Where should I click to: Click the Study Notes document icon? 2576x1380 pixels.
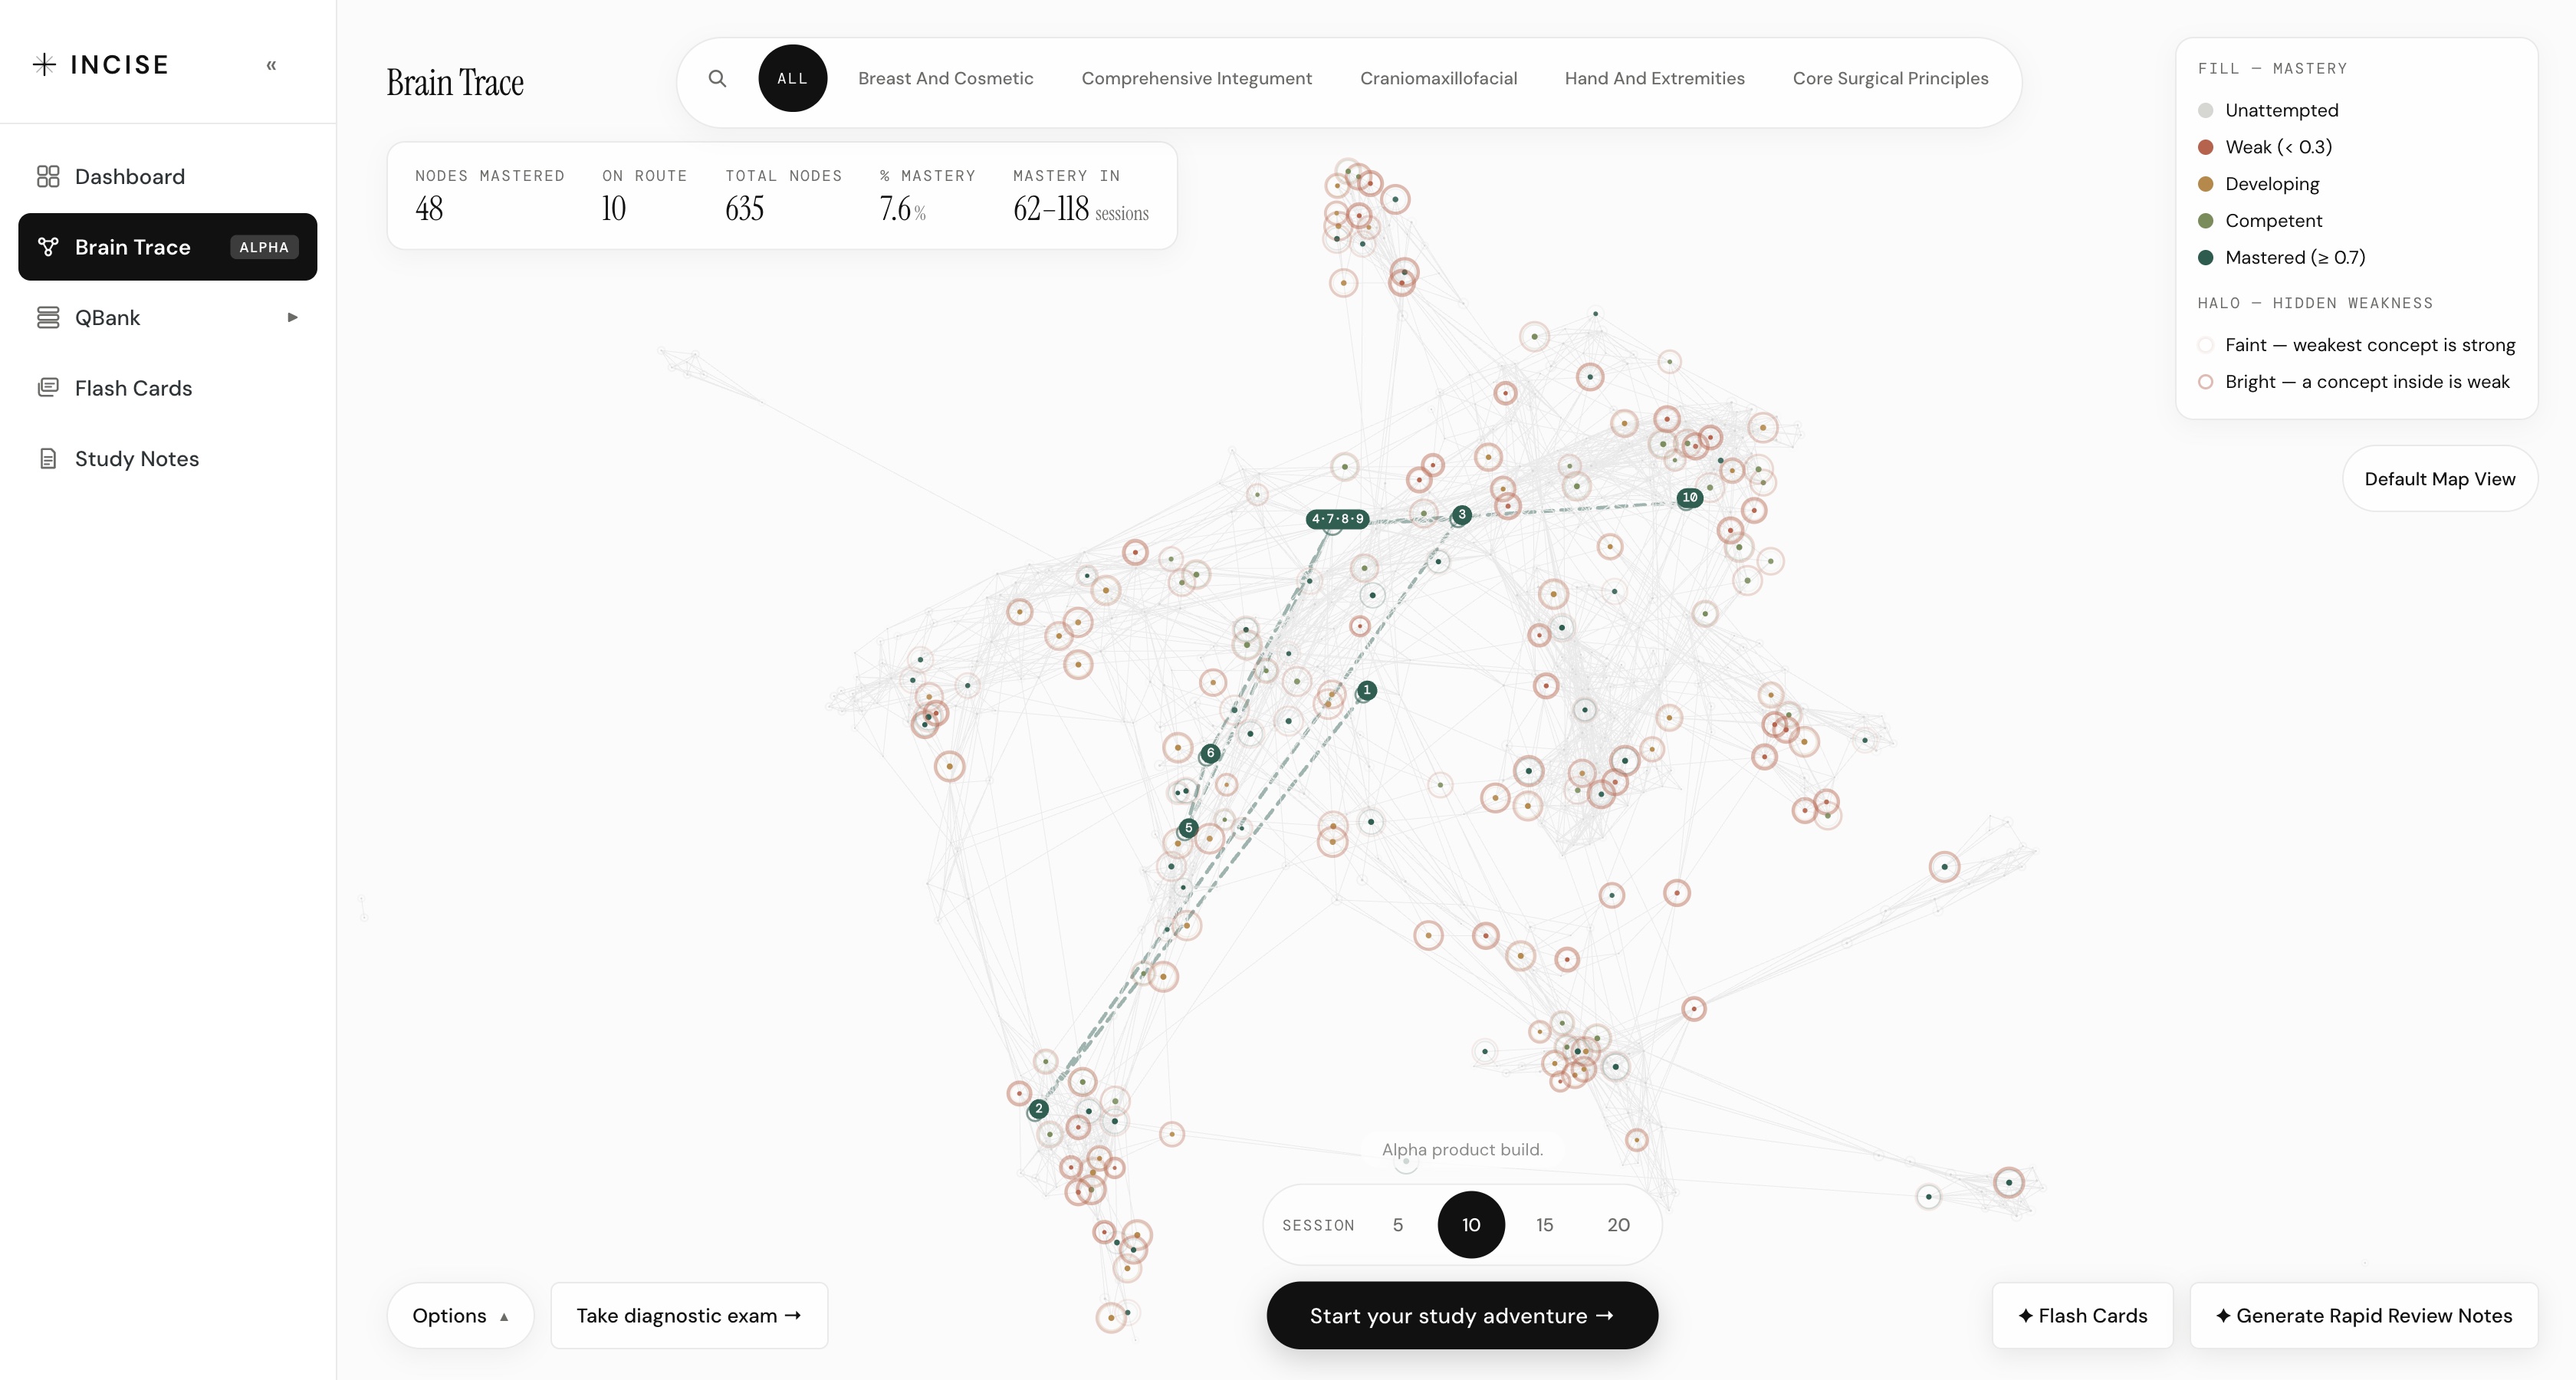click(48, 459)
